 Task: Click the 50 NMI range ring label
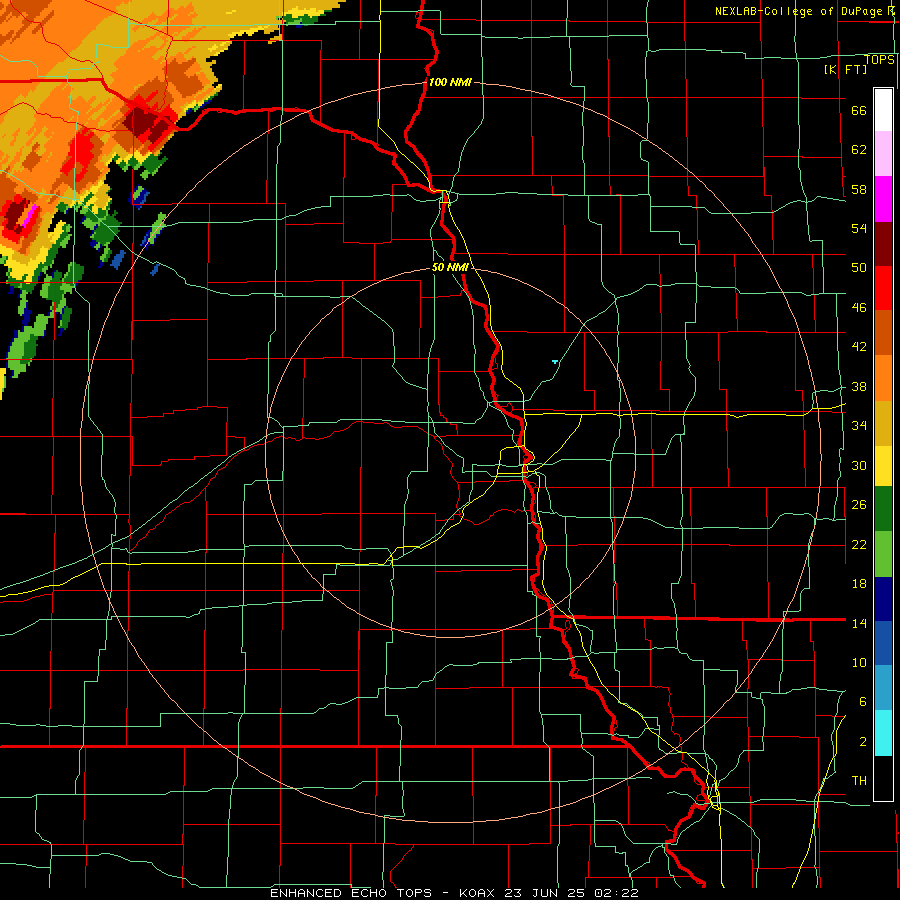coord(450,267)
